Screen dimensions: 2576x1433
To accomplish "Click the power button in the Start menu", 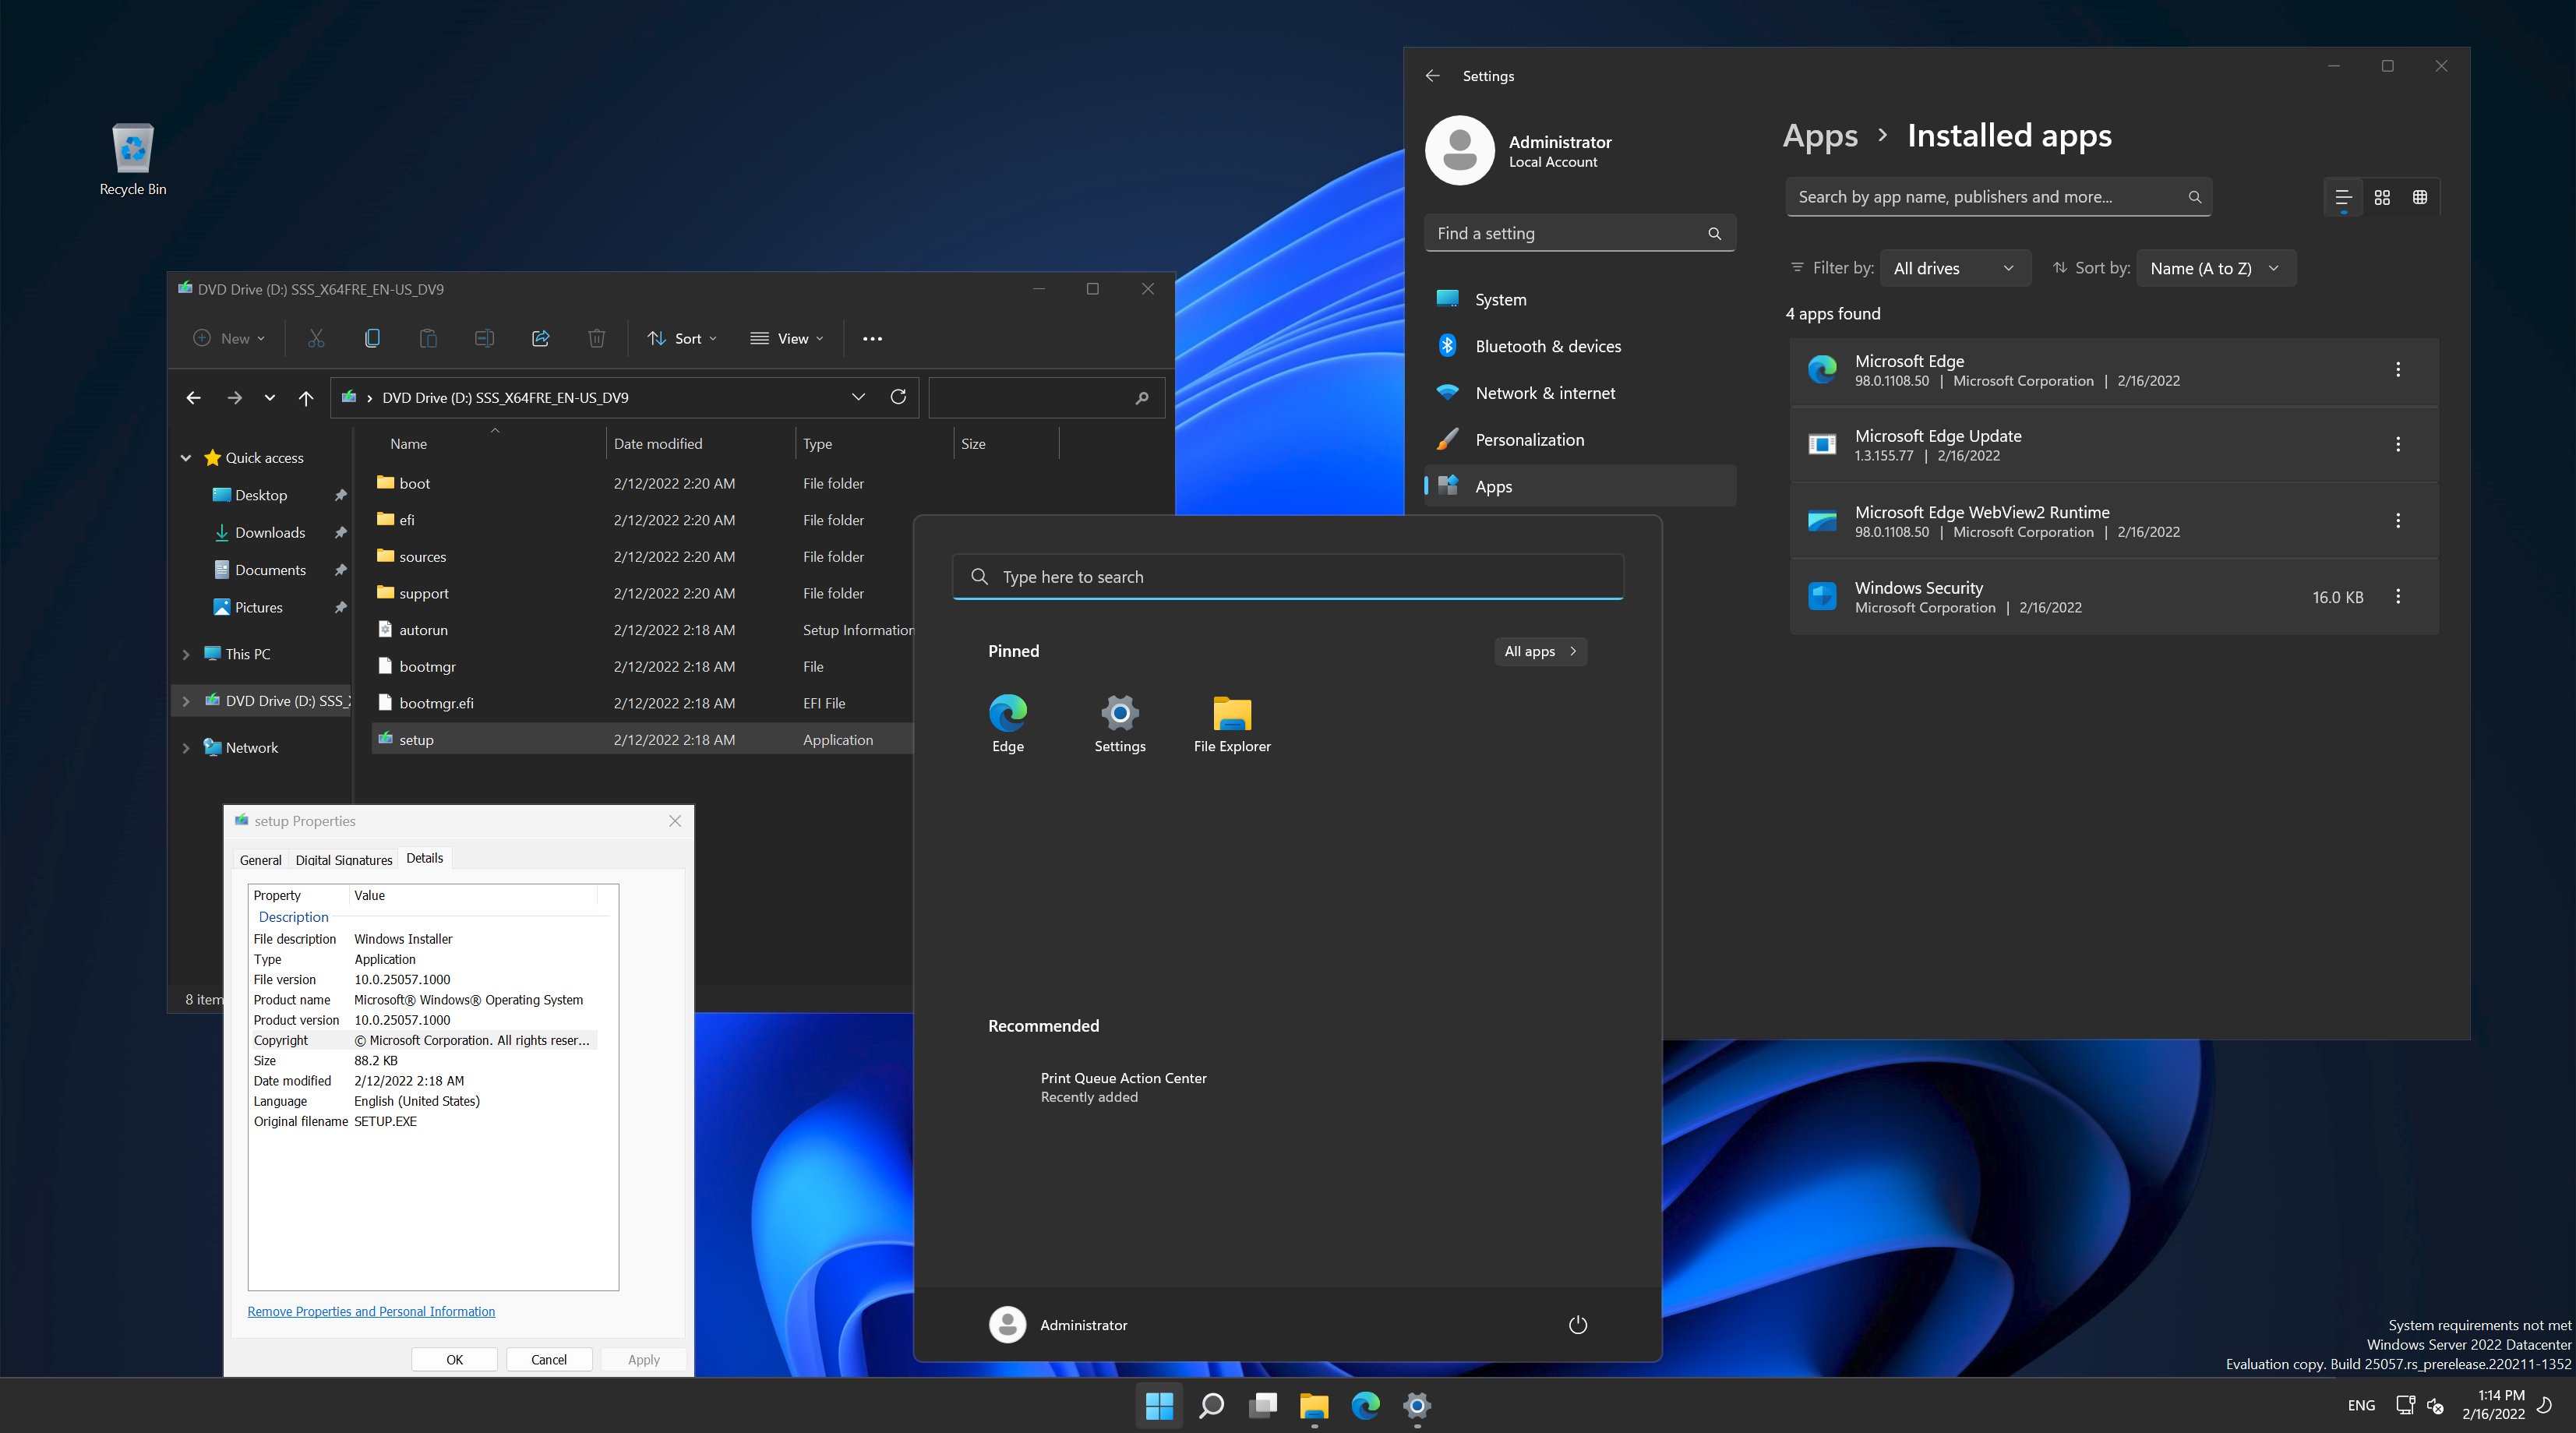I will click(x=1577, y=1324).
